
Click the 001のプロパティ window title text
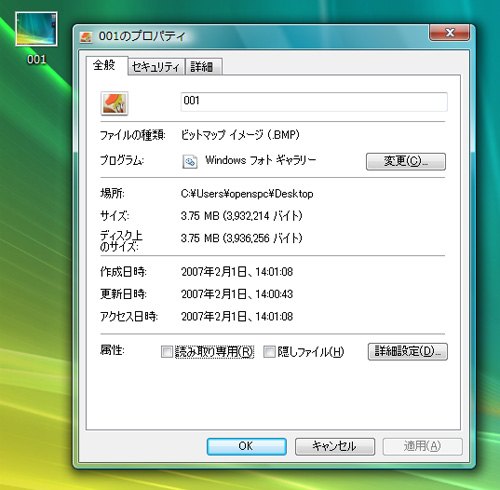pyautogui.click(x=142, y=36)
